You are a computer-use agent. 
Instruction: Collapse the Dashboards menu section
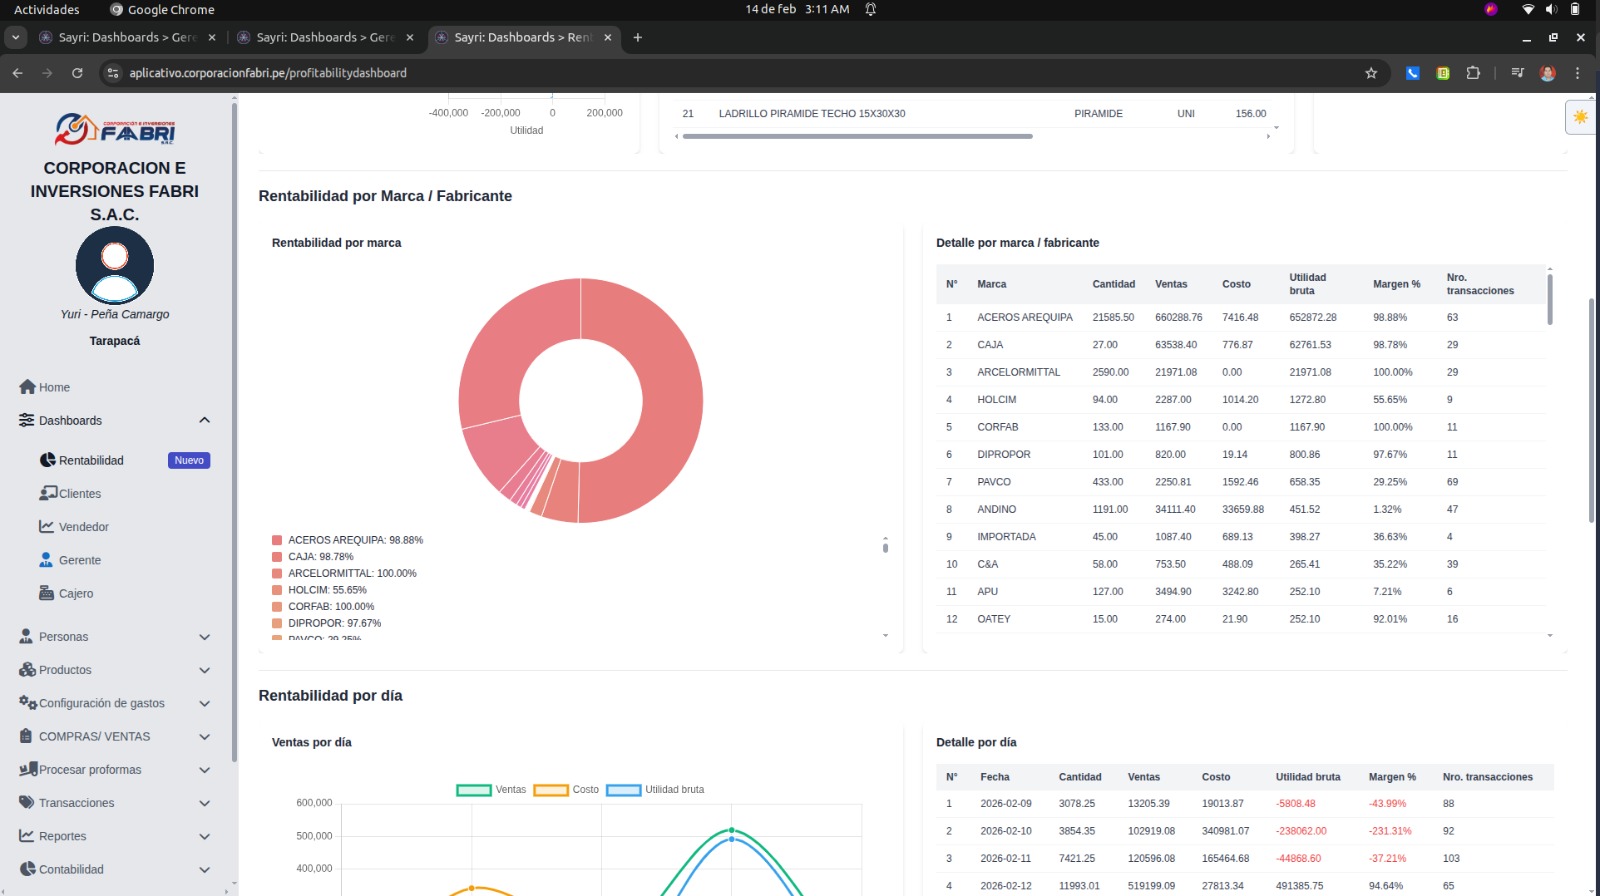click(204, 420)
